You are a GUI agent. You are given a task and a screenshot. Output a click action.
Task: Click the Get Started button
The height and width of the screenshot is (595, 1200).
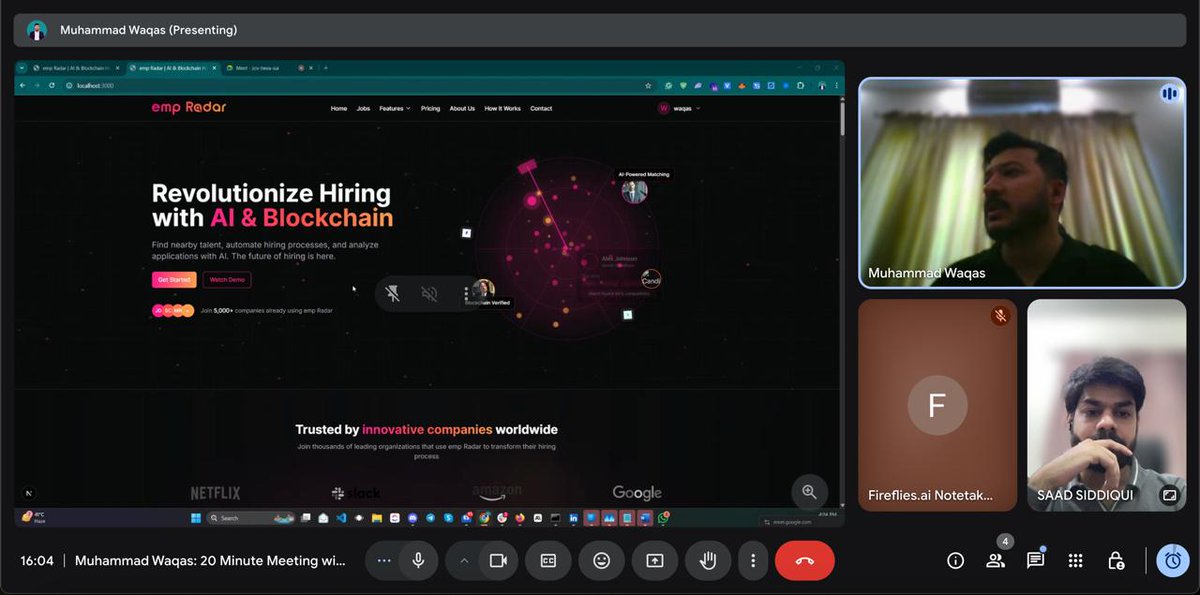(x=174, y=280)
